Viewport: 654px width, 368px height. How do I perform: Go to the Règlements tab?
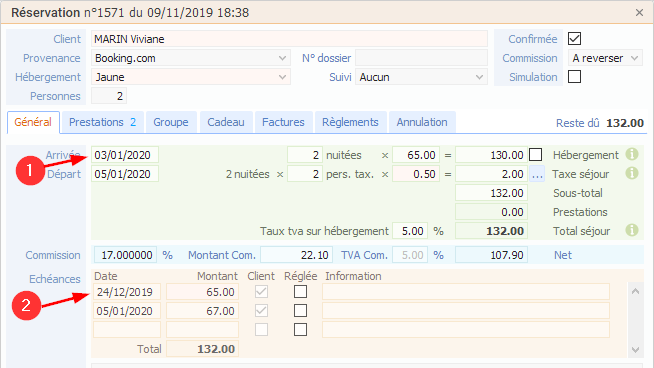(350, 122)
